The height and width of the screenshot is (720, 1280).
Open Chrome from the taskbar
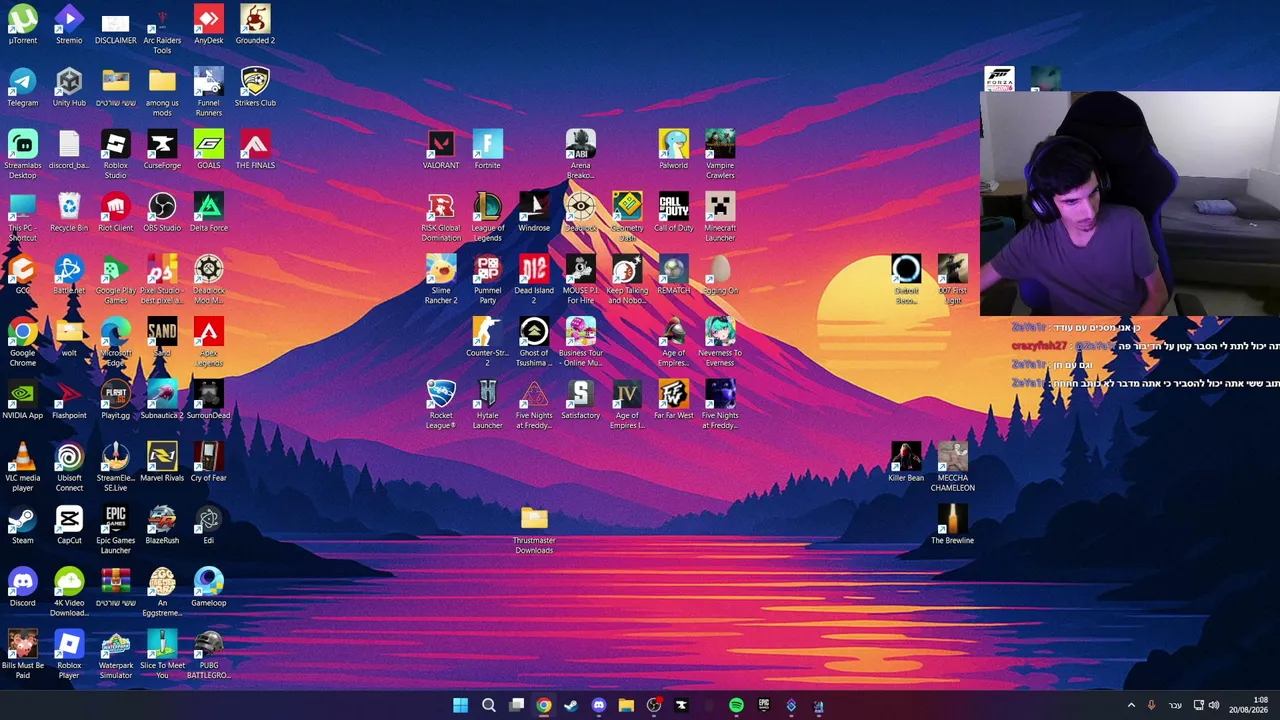tap(543, 706)
